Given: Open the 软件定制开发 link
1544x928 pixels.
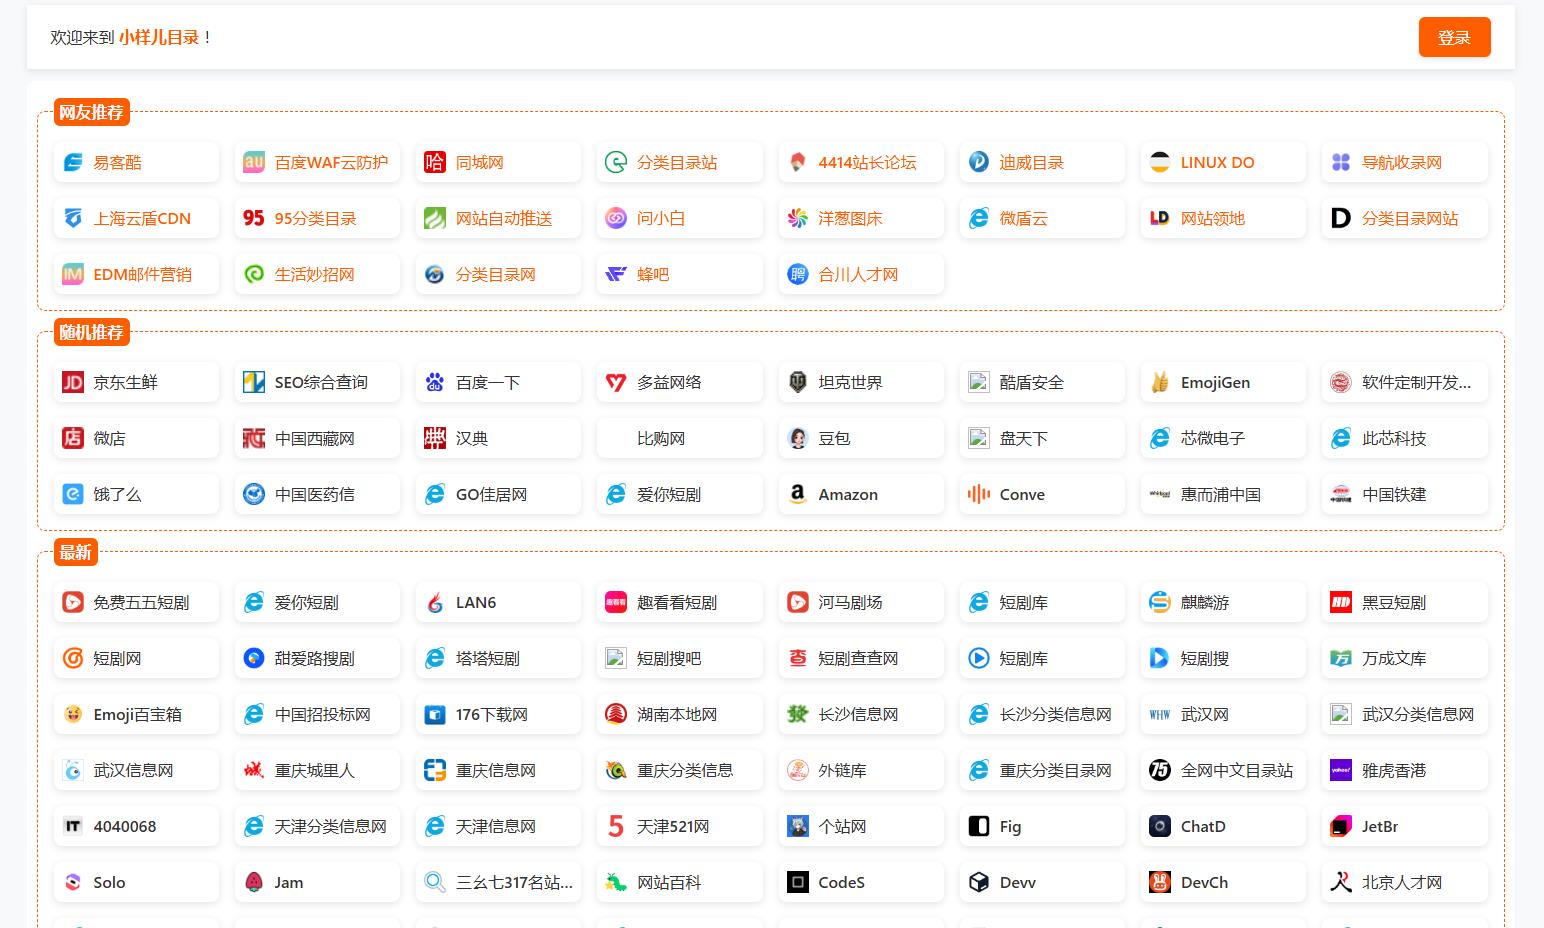Looking at the screenshot, I should pyautogui.click(x=1416, y=382).
